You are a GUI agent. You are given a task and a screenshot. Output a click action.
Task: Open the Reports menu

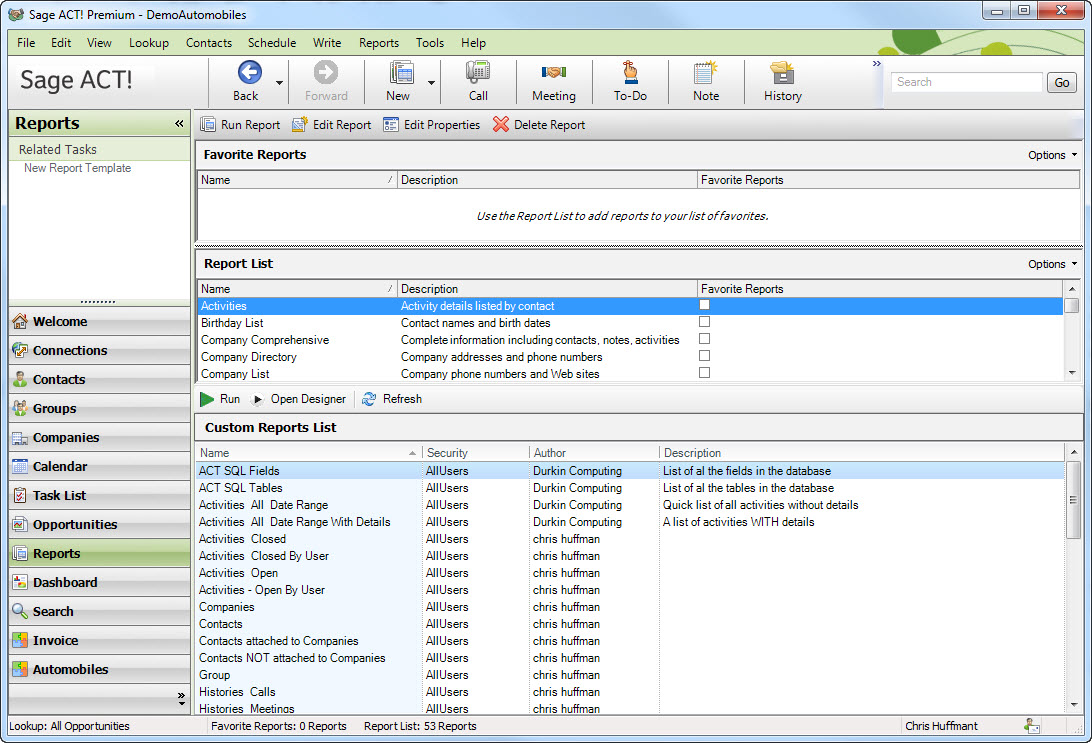(379, 42)
